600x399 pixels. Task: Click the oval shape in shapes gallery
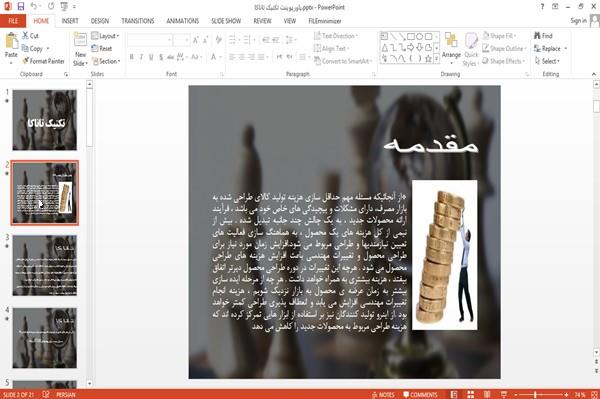coord(420,36)
